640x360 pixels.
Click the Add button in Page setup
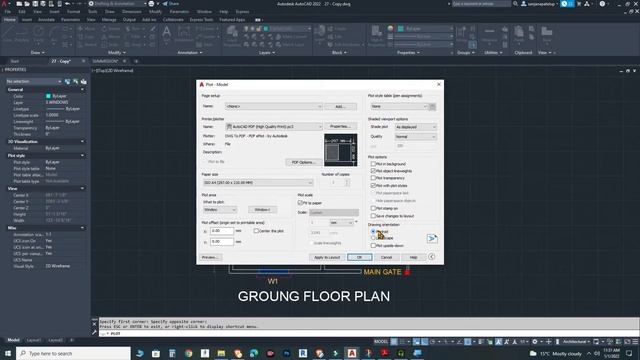[340, 107]
